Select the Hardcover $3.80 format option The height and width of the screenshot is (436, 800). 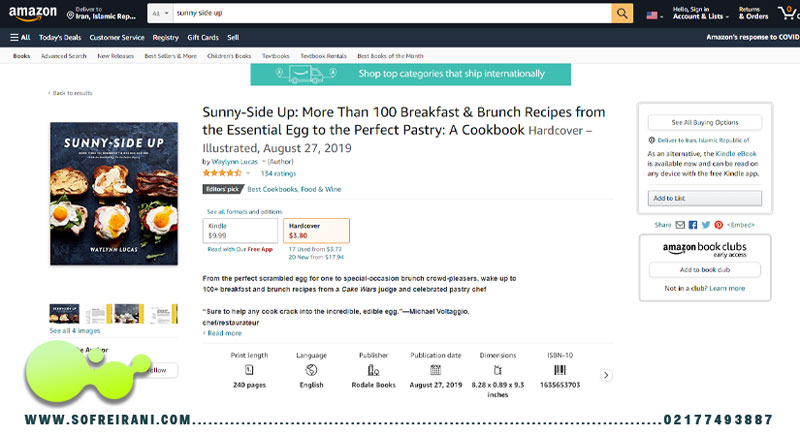point(316,230)
